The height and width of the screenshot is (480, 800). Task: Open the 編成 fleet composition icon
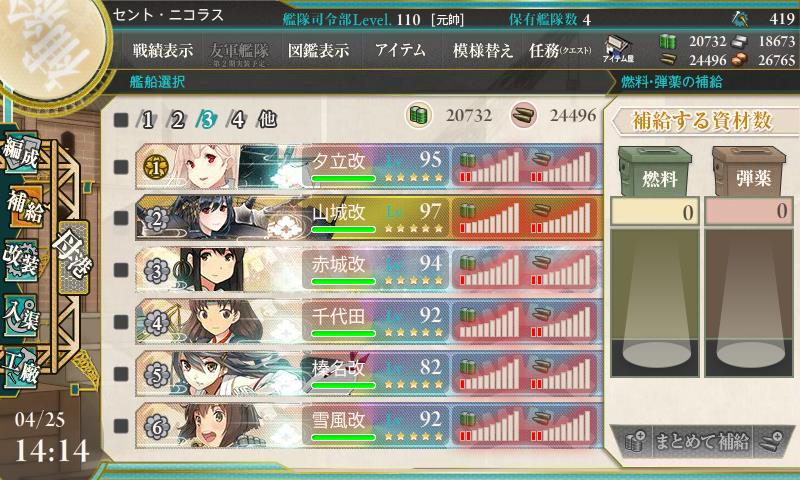(x=21, y=153)
